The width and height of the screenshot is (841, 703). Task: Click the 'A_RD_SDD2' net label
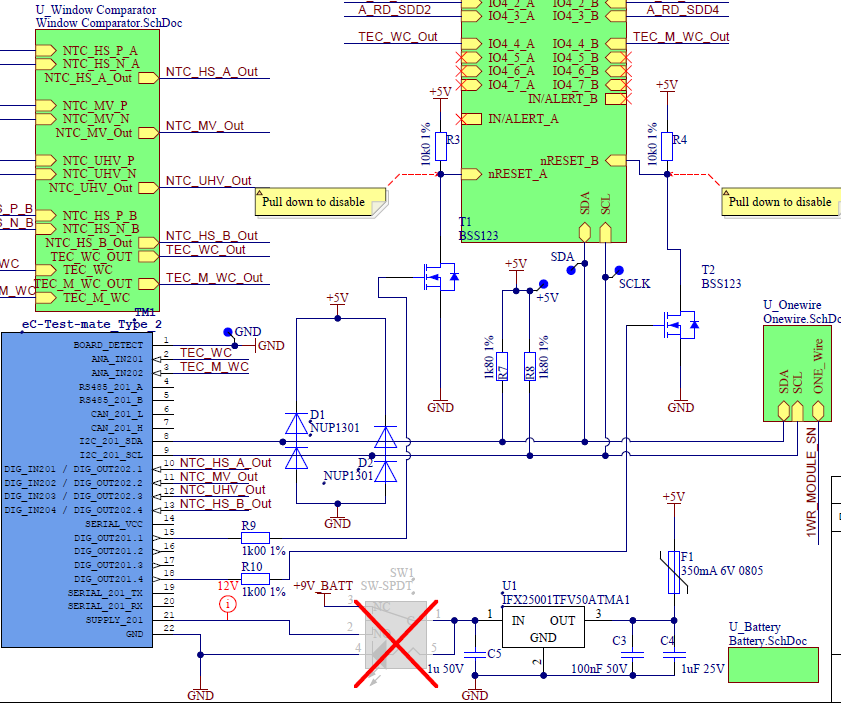[394, 10]
